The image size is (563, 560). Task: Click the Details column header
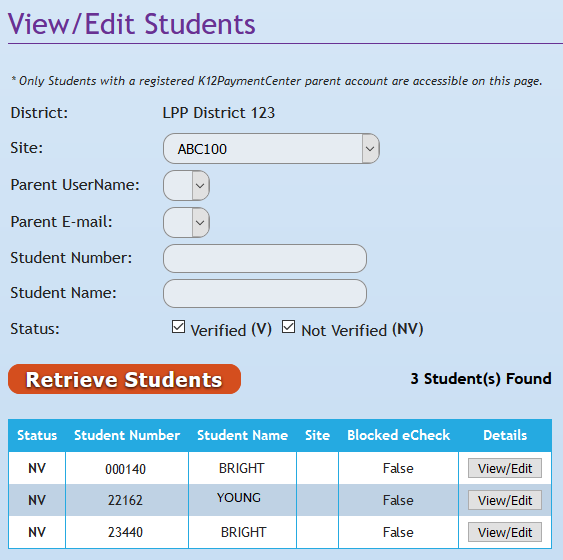click(505, 435)
